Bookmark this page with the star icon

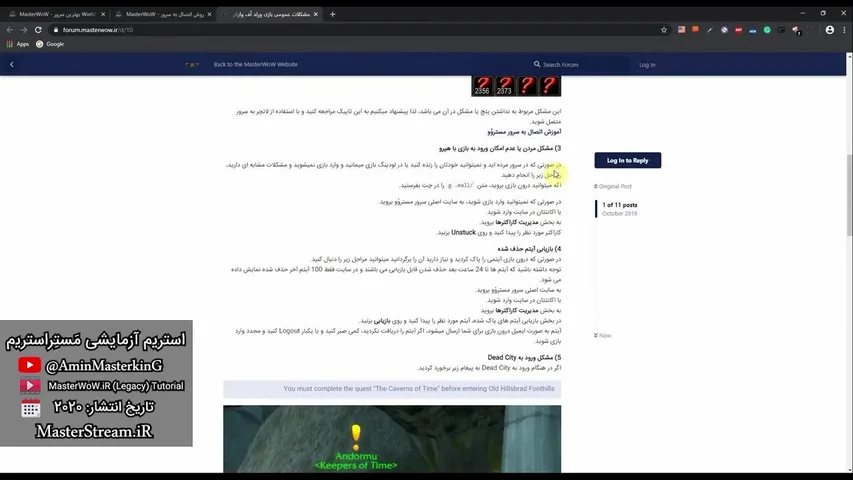click(x=664, y=30)
